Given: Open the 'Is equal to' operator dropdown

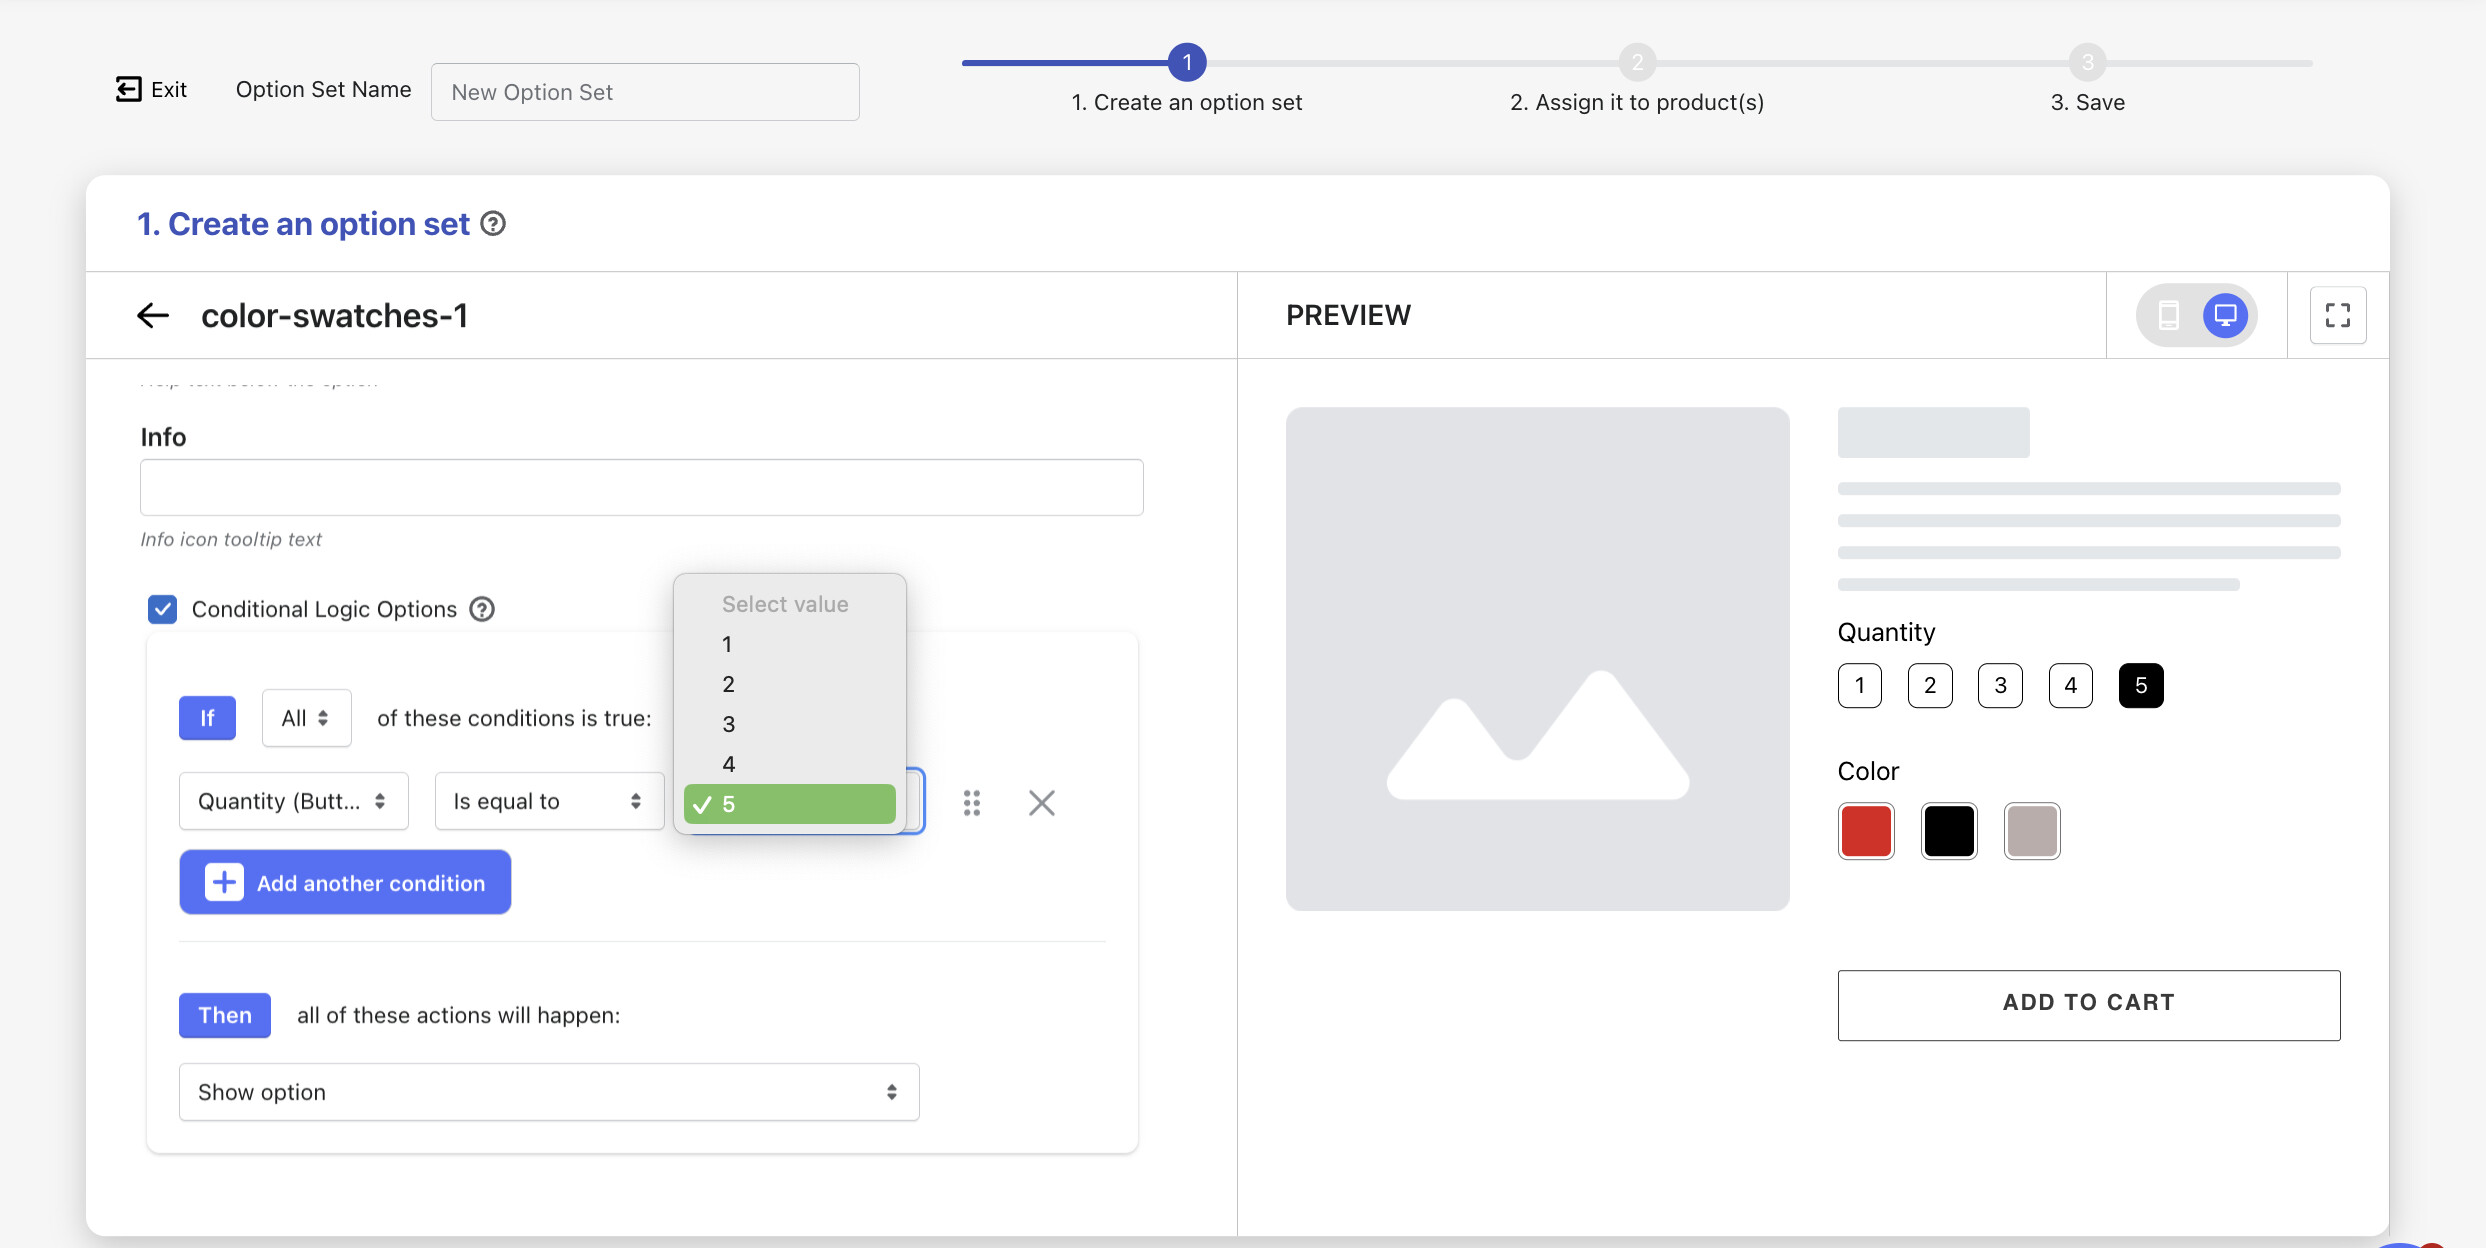Looking at the screenshot, I should click(548, 802).
